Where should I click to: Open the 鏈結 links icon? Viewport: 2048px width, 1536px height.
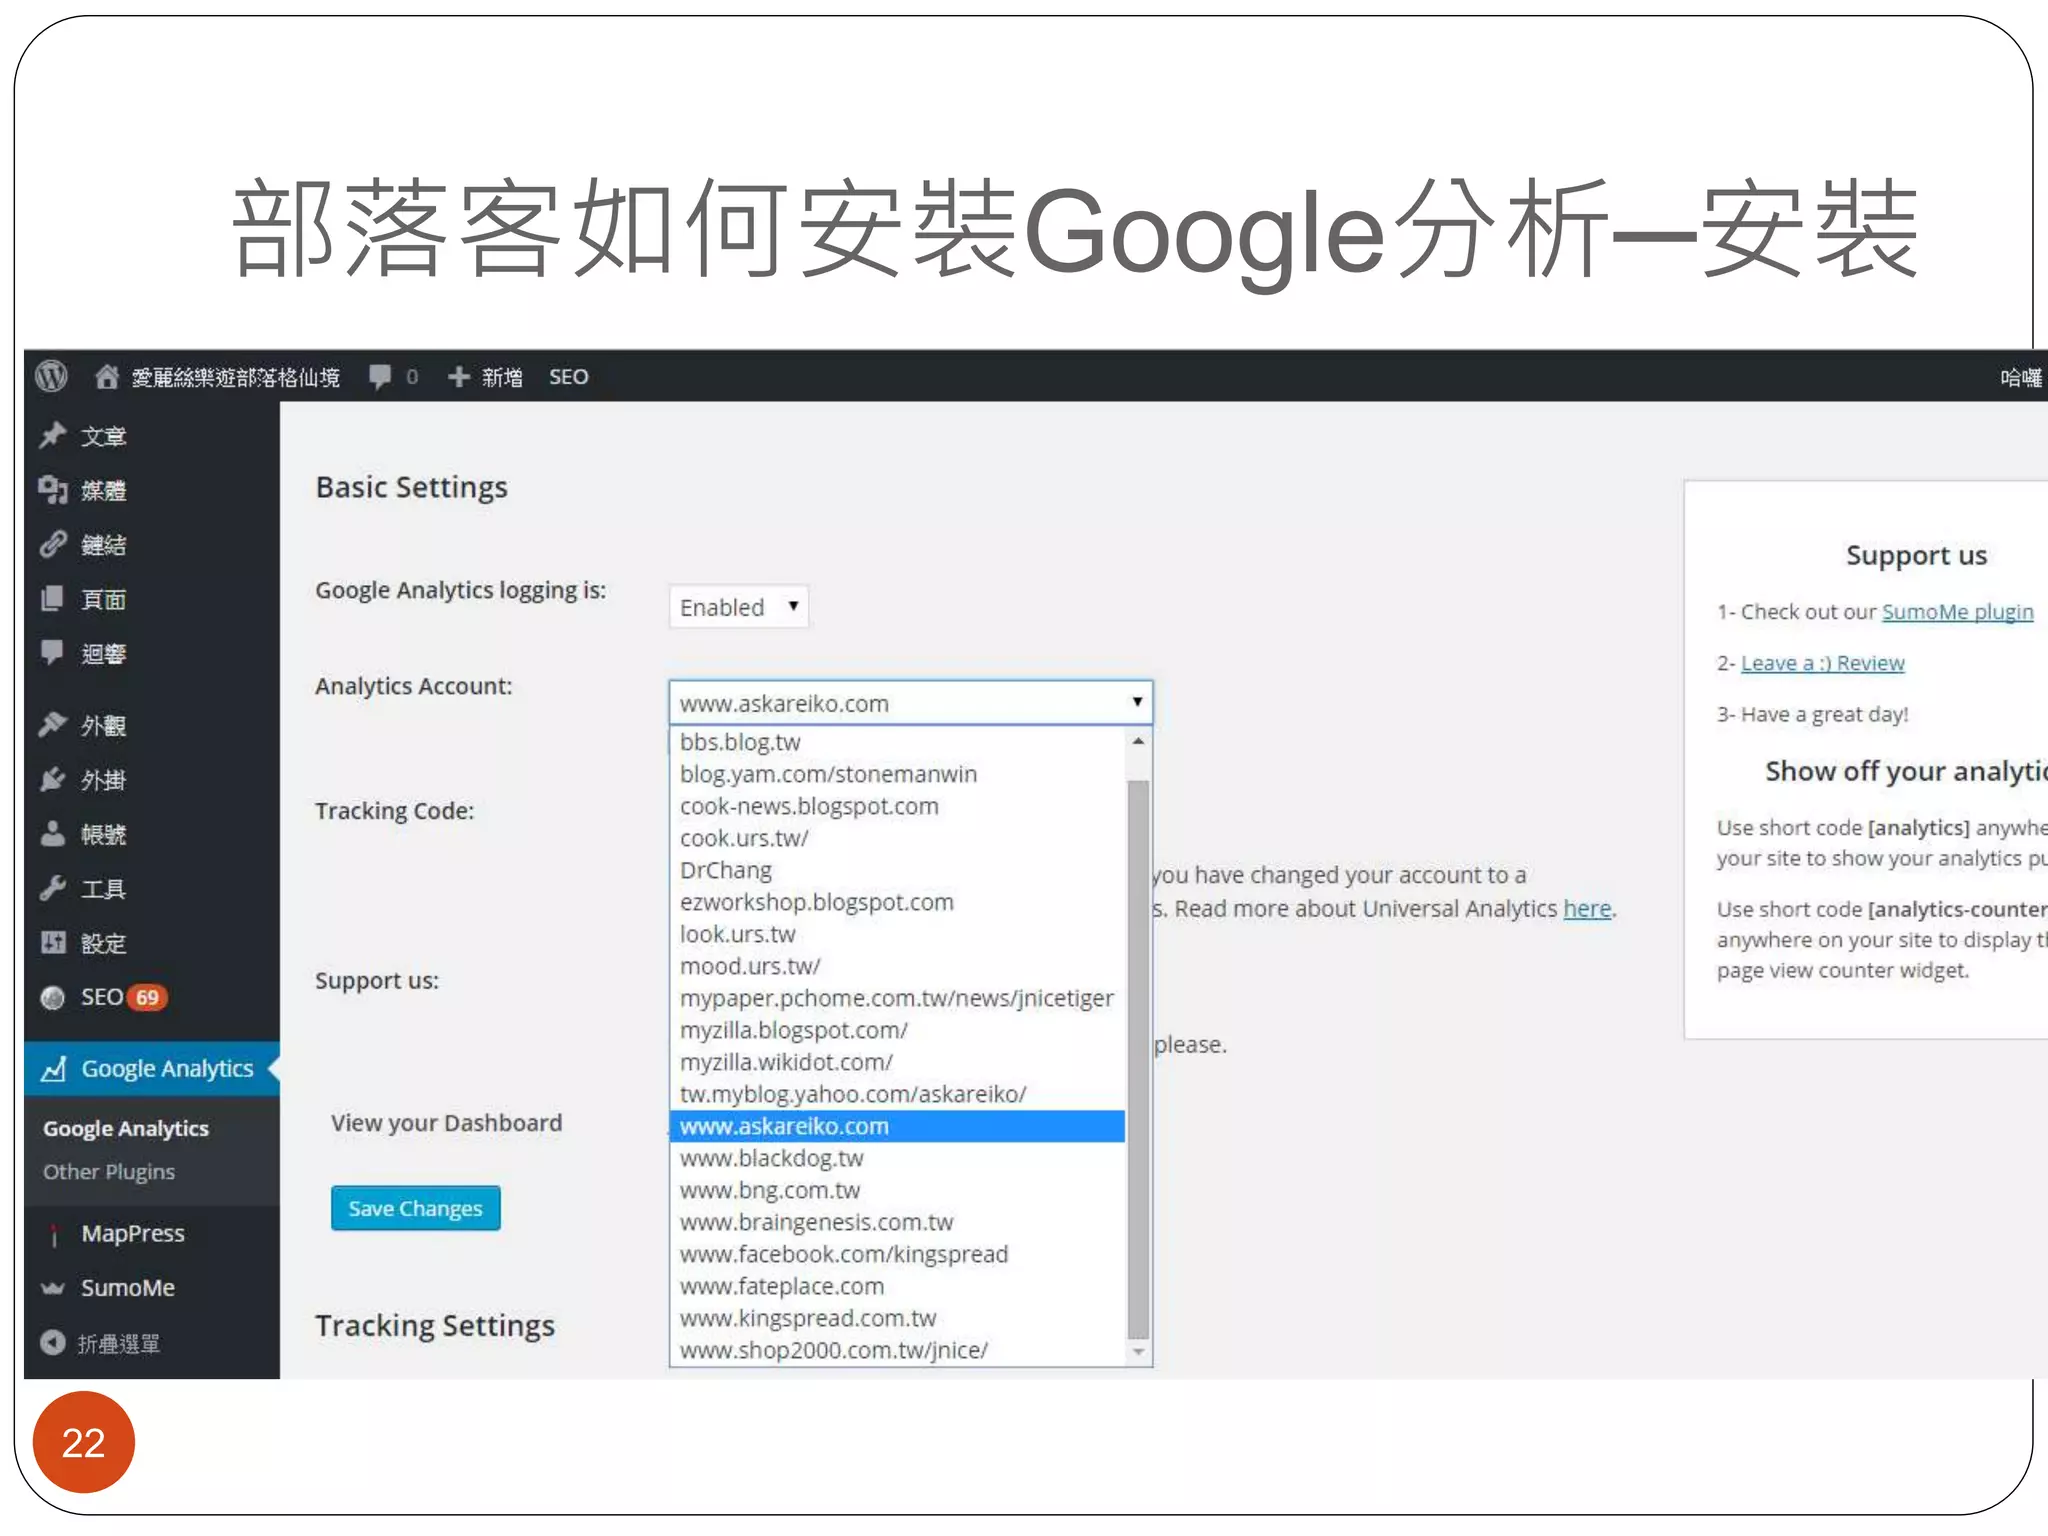pos(53,544)
